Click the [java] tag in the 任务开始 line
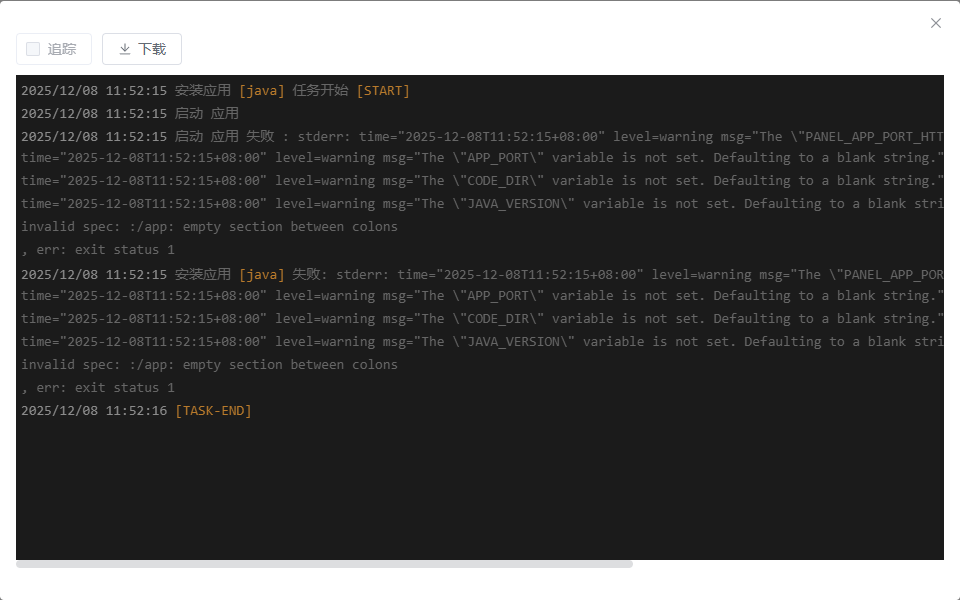The width and height of the screenshot is (960, 600). pos(262,91)
